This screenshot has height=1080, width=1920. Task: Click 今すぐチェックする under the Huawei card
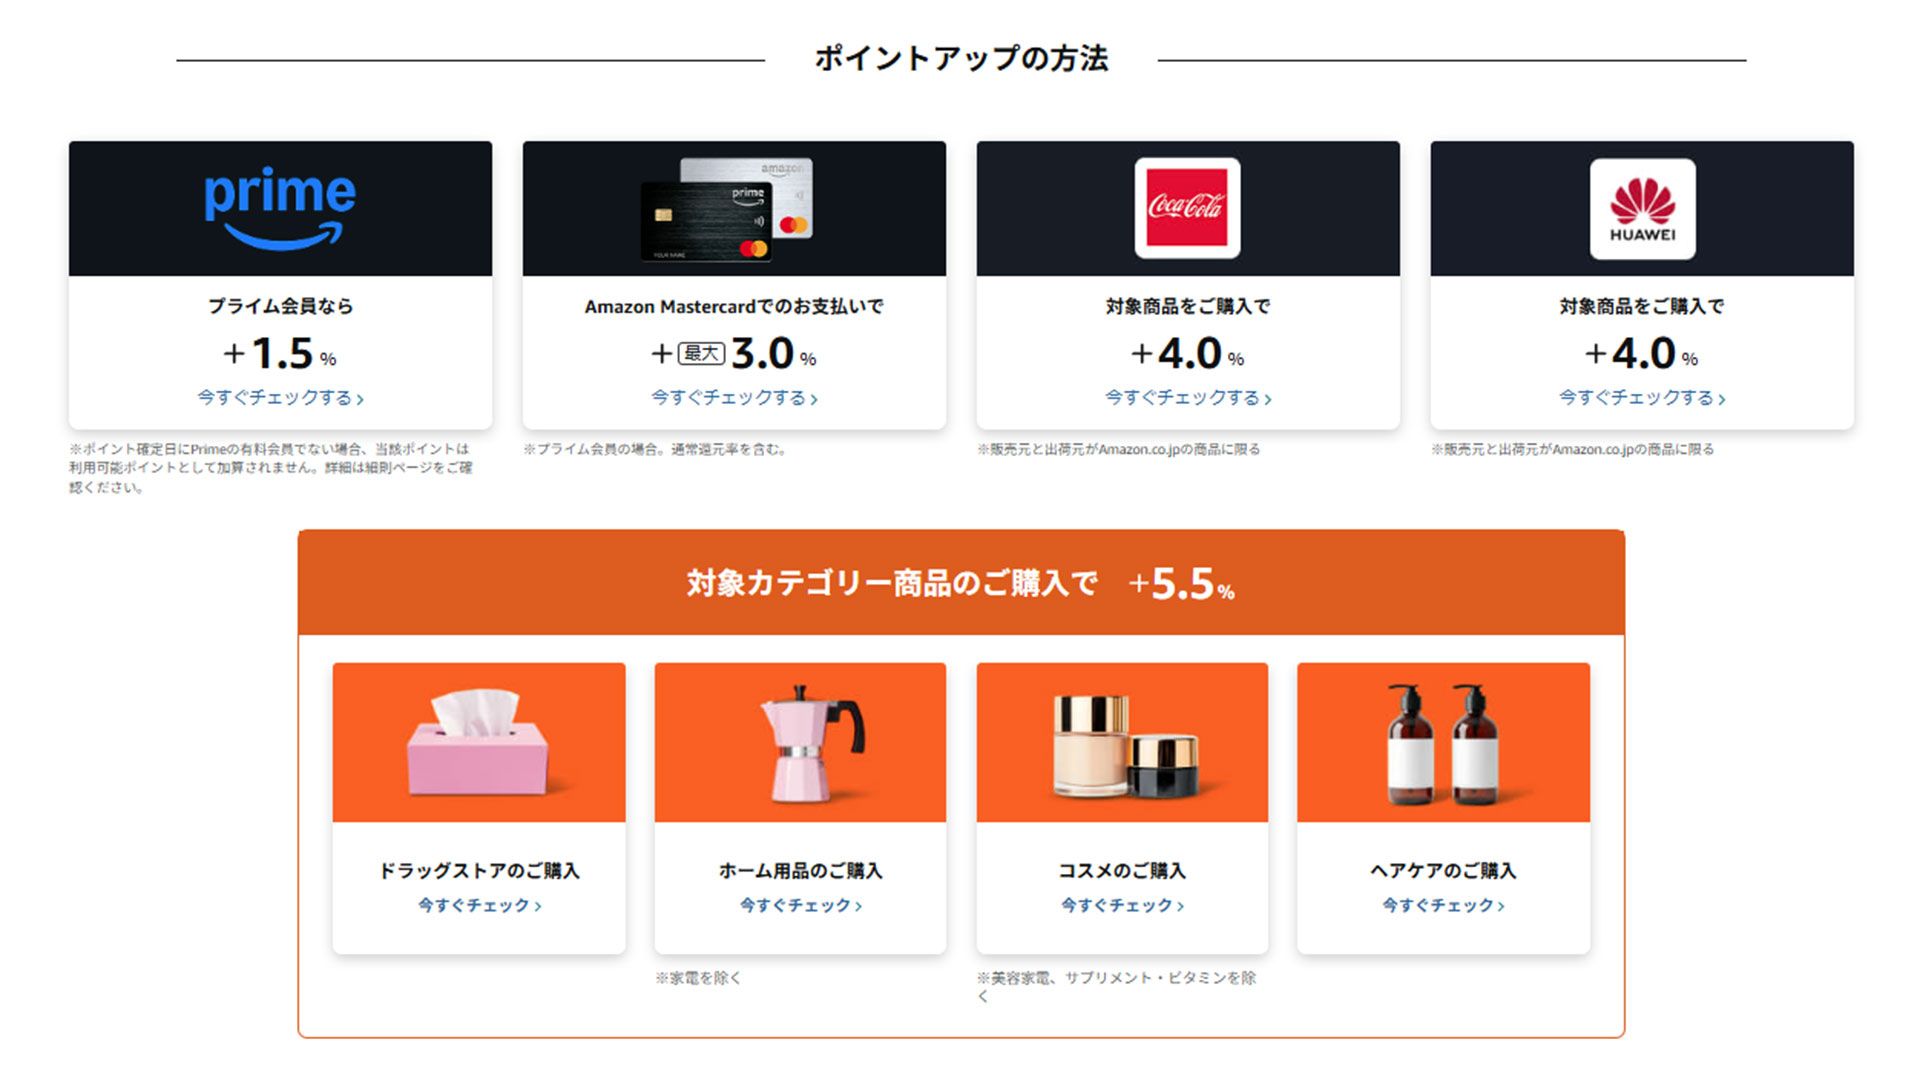click(1642, 398)
